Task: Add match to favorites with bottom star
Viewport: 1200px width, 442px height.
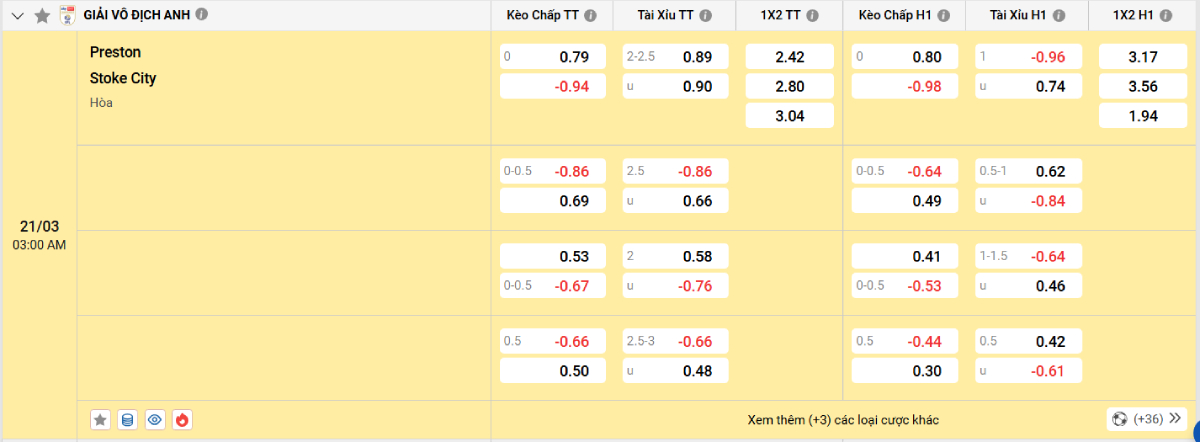Action: pos(101,420)
